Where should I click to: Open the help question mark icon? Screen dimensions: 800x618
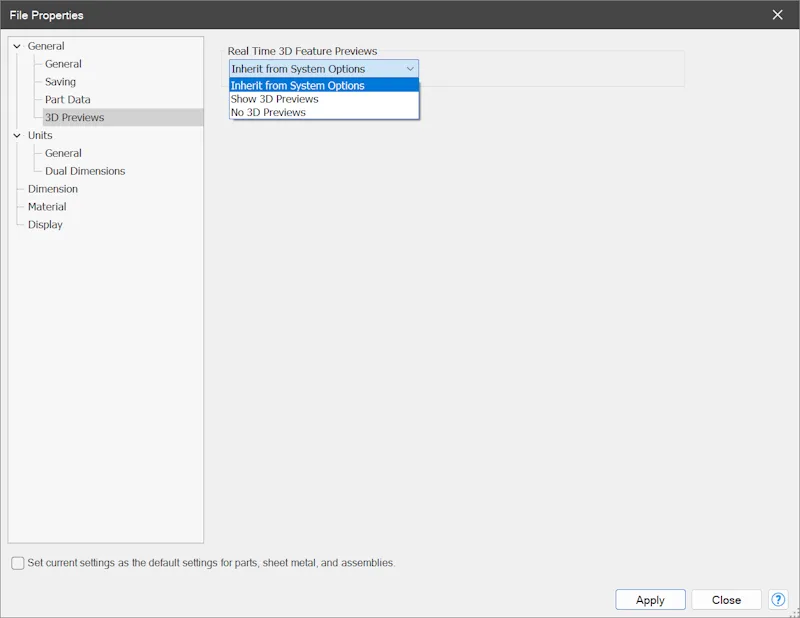pos(778,600)
